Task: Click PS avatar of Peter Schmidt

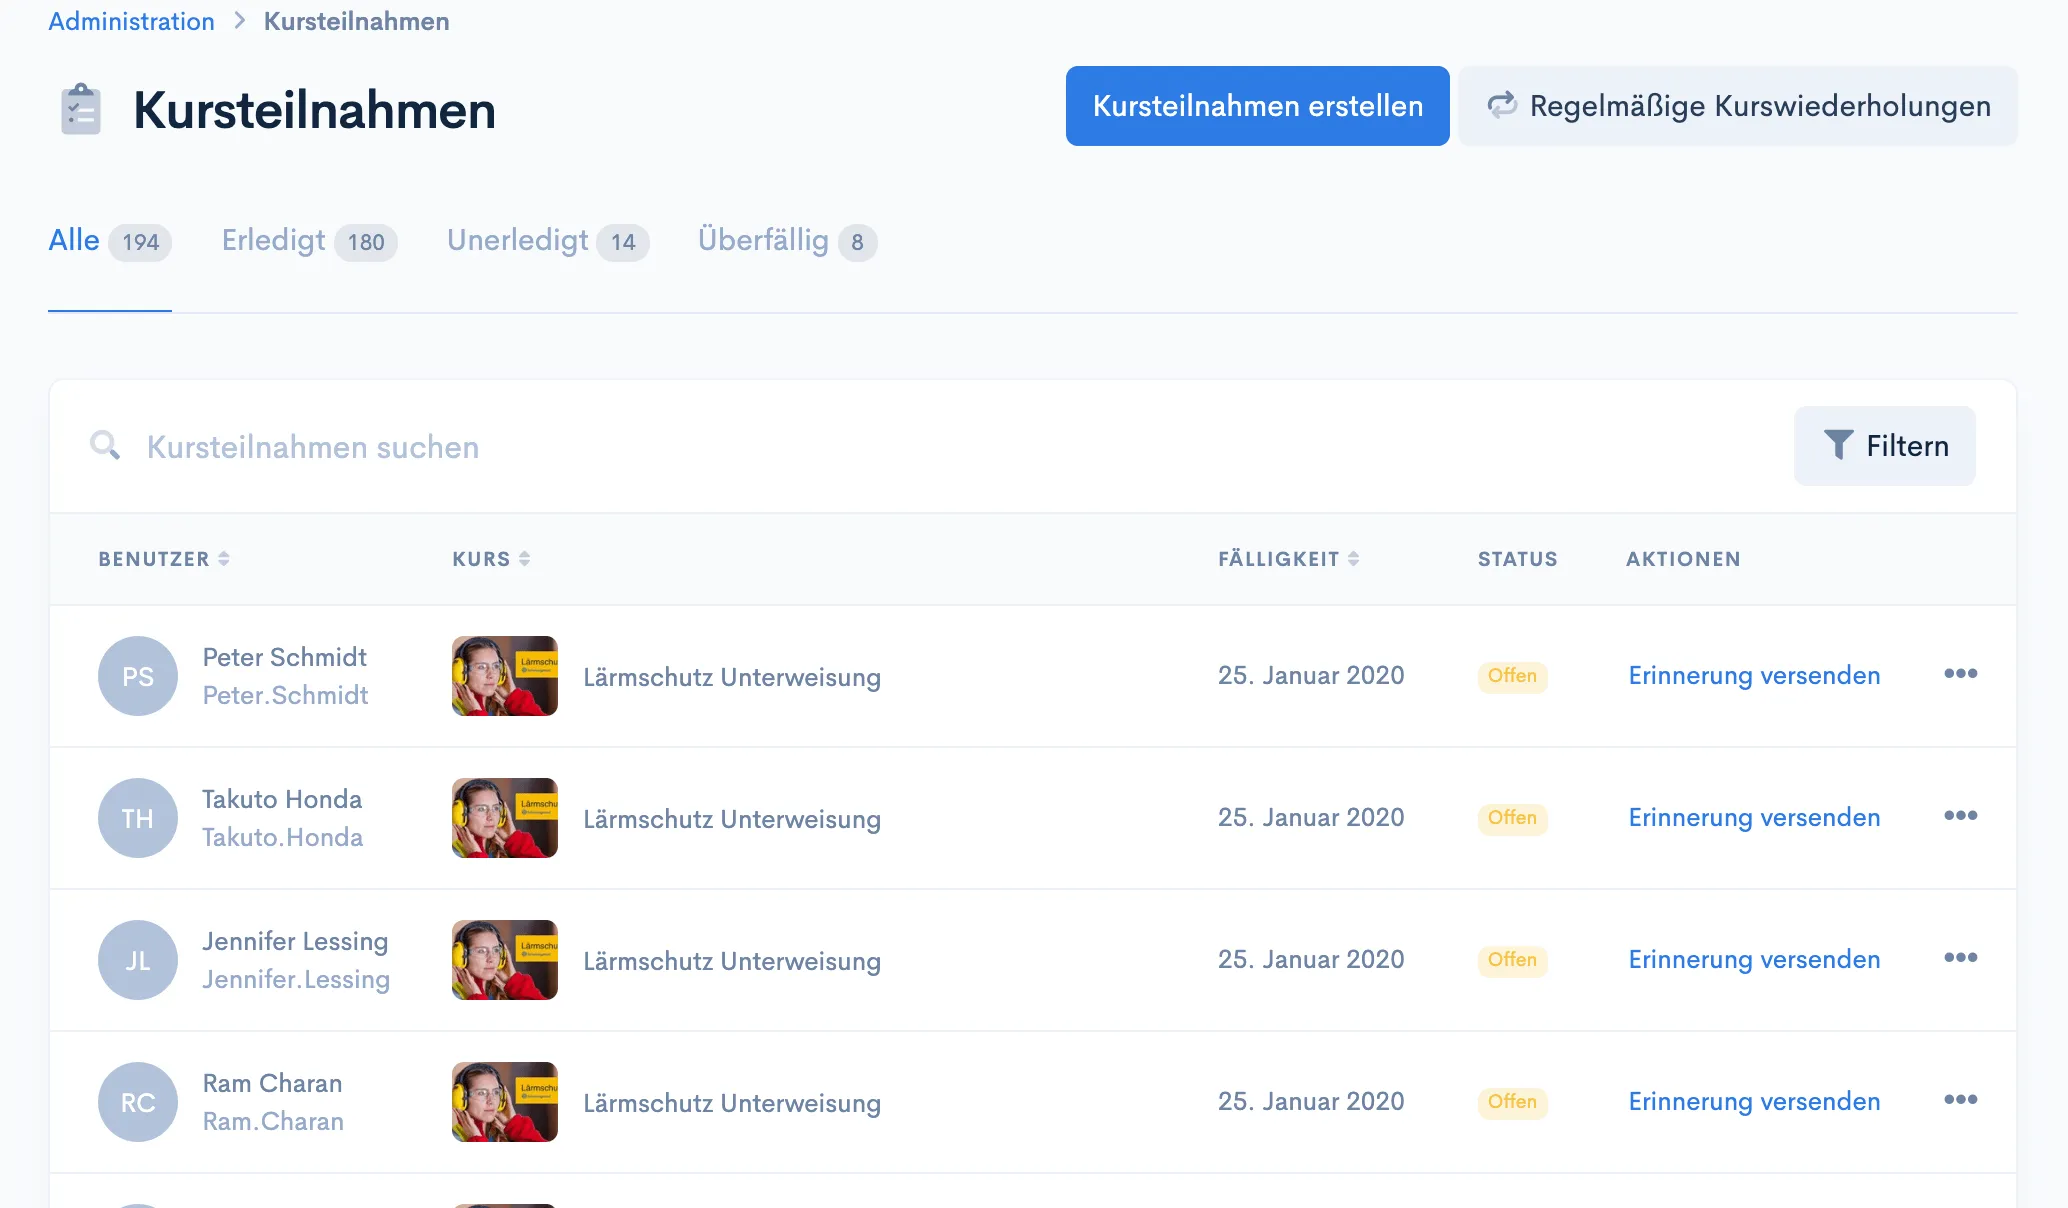Action: click(x=138, y=676)
